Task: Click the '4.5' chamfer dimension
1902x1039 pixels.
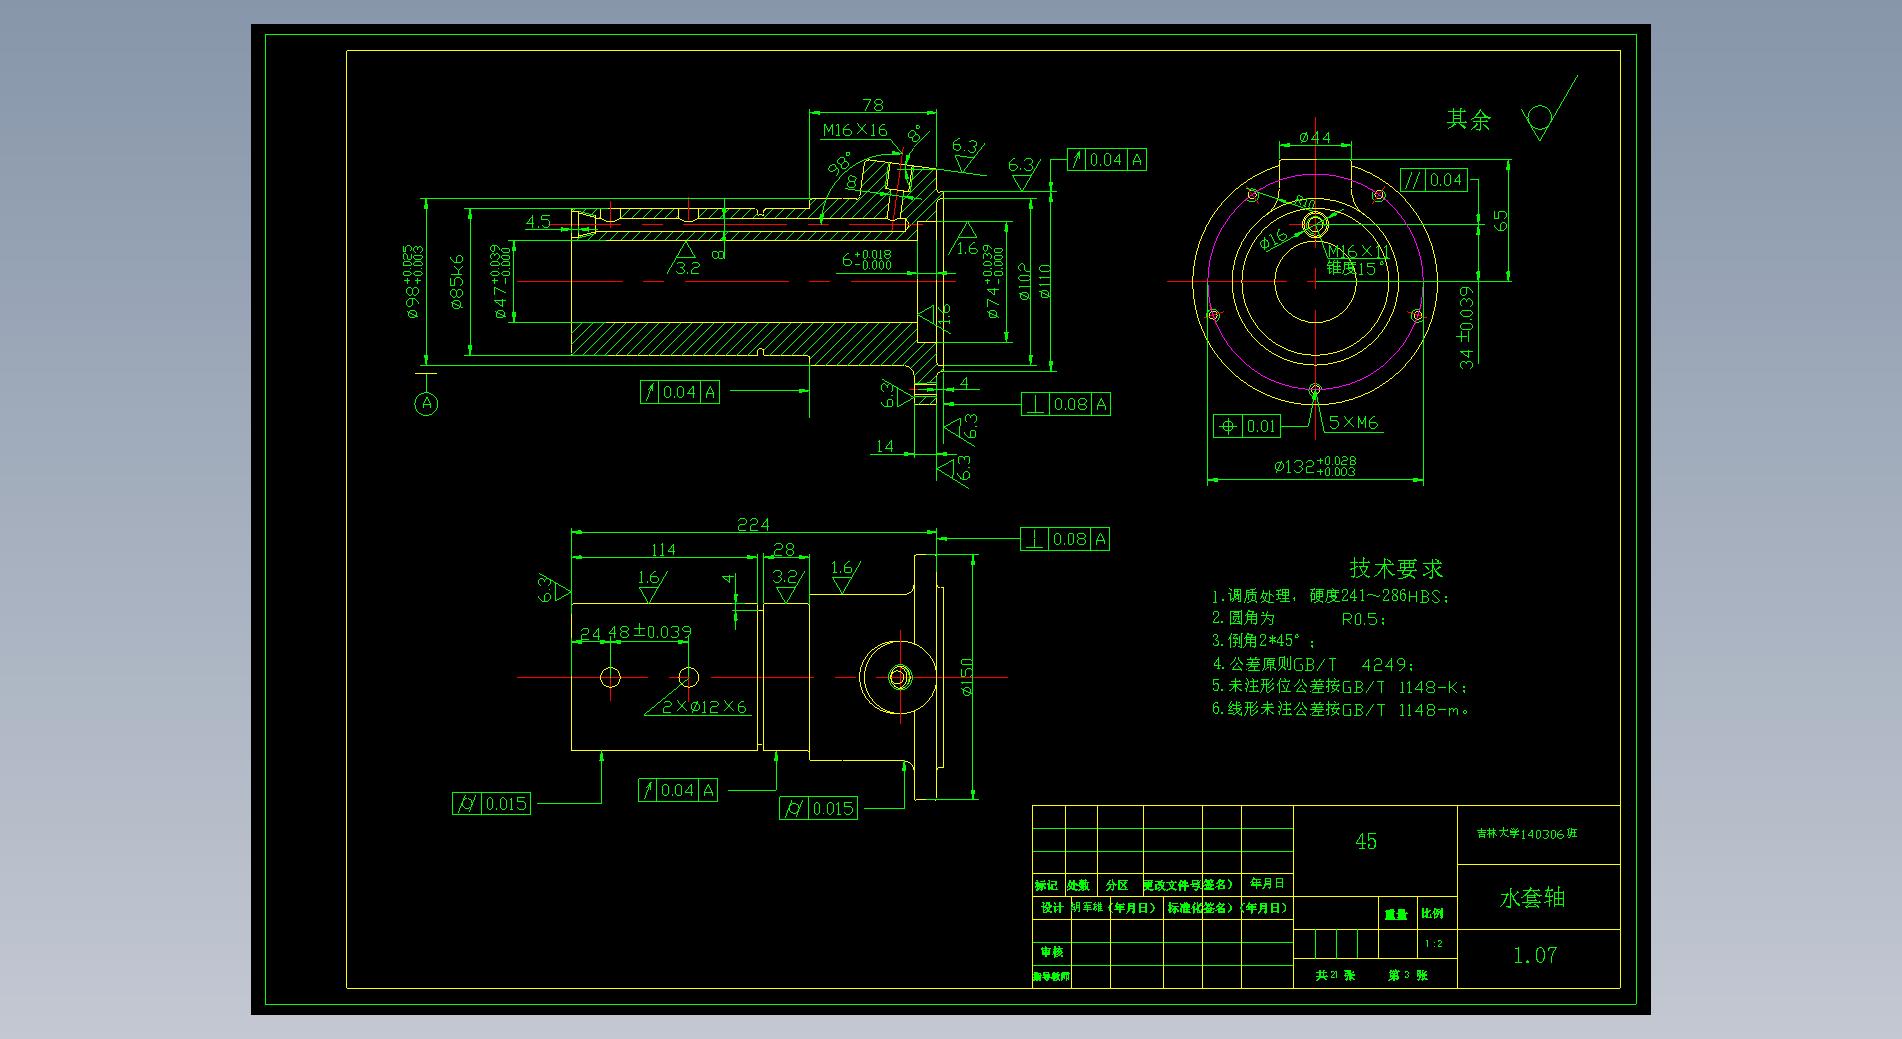Action: pos(538,222)
